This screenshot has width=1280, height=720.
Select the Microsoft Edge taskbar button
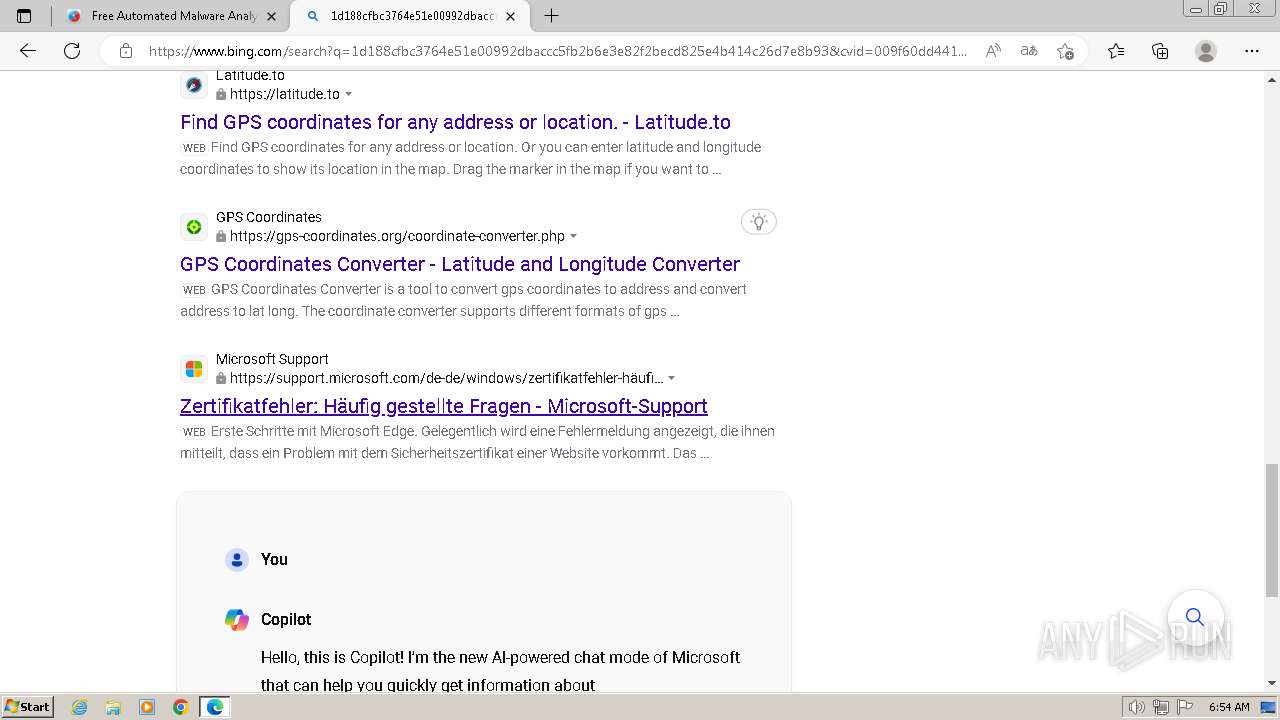215,707
